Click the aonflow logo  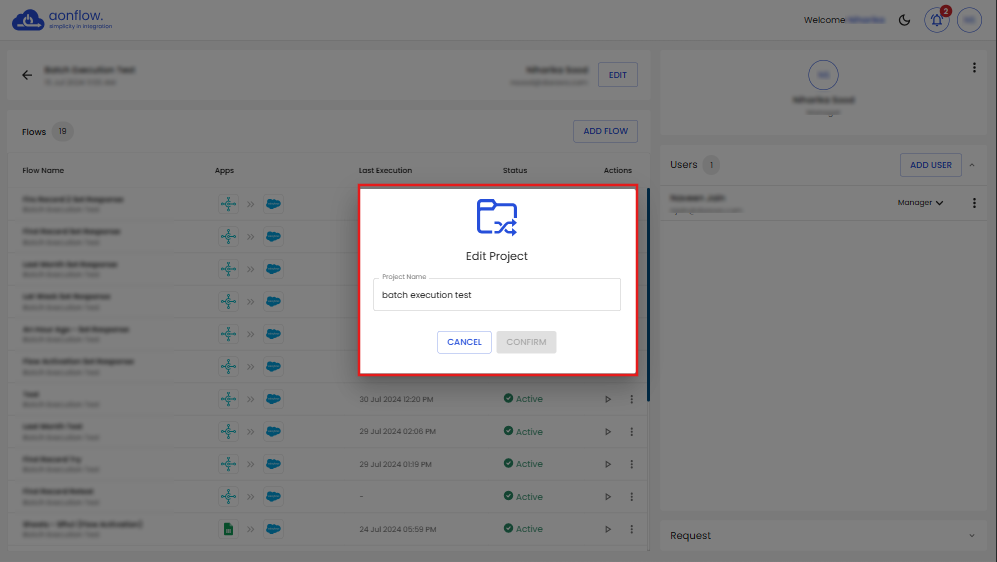click(x=62, y=20)
